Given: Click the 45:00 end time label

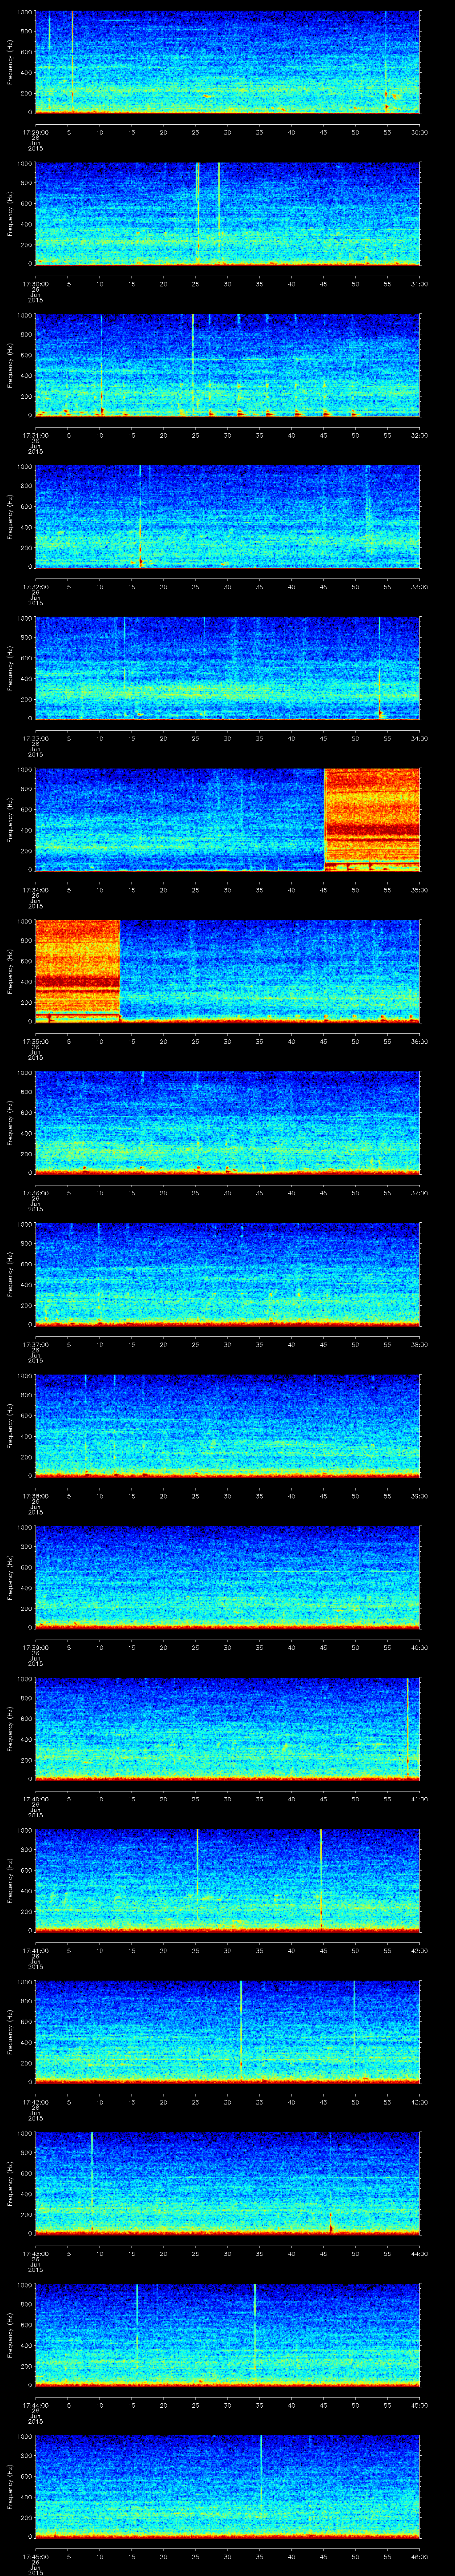Looking at the screenshot, I should tap(420, 2404).
